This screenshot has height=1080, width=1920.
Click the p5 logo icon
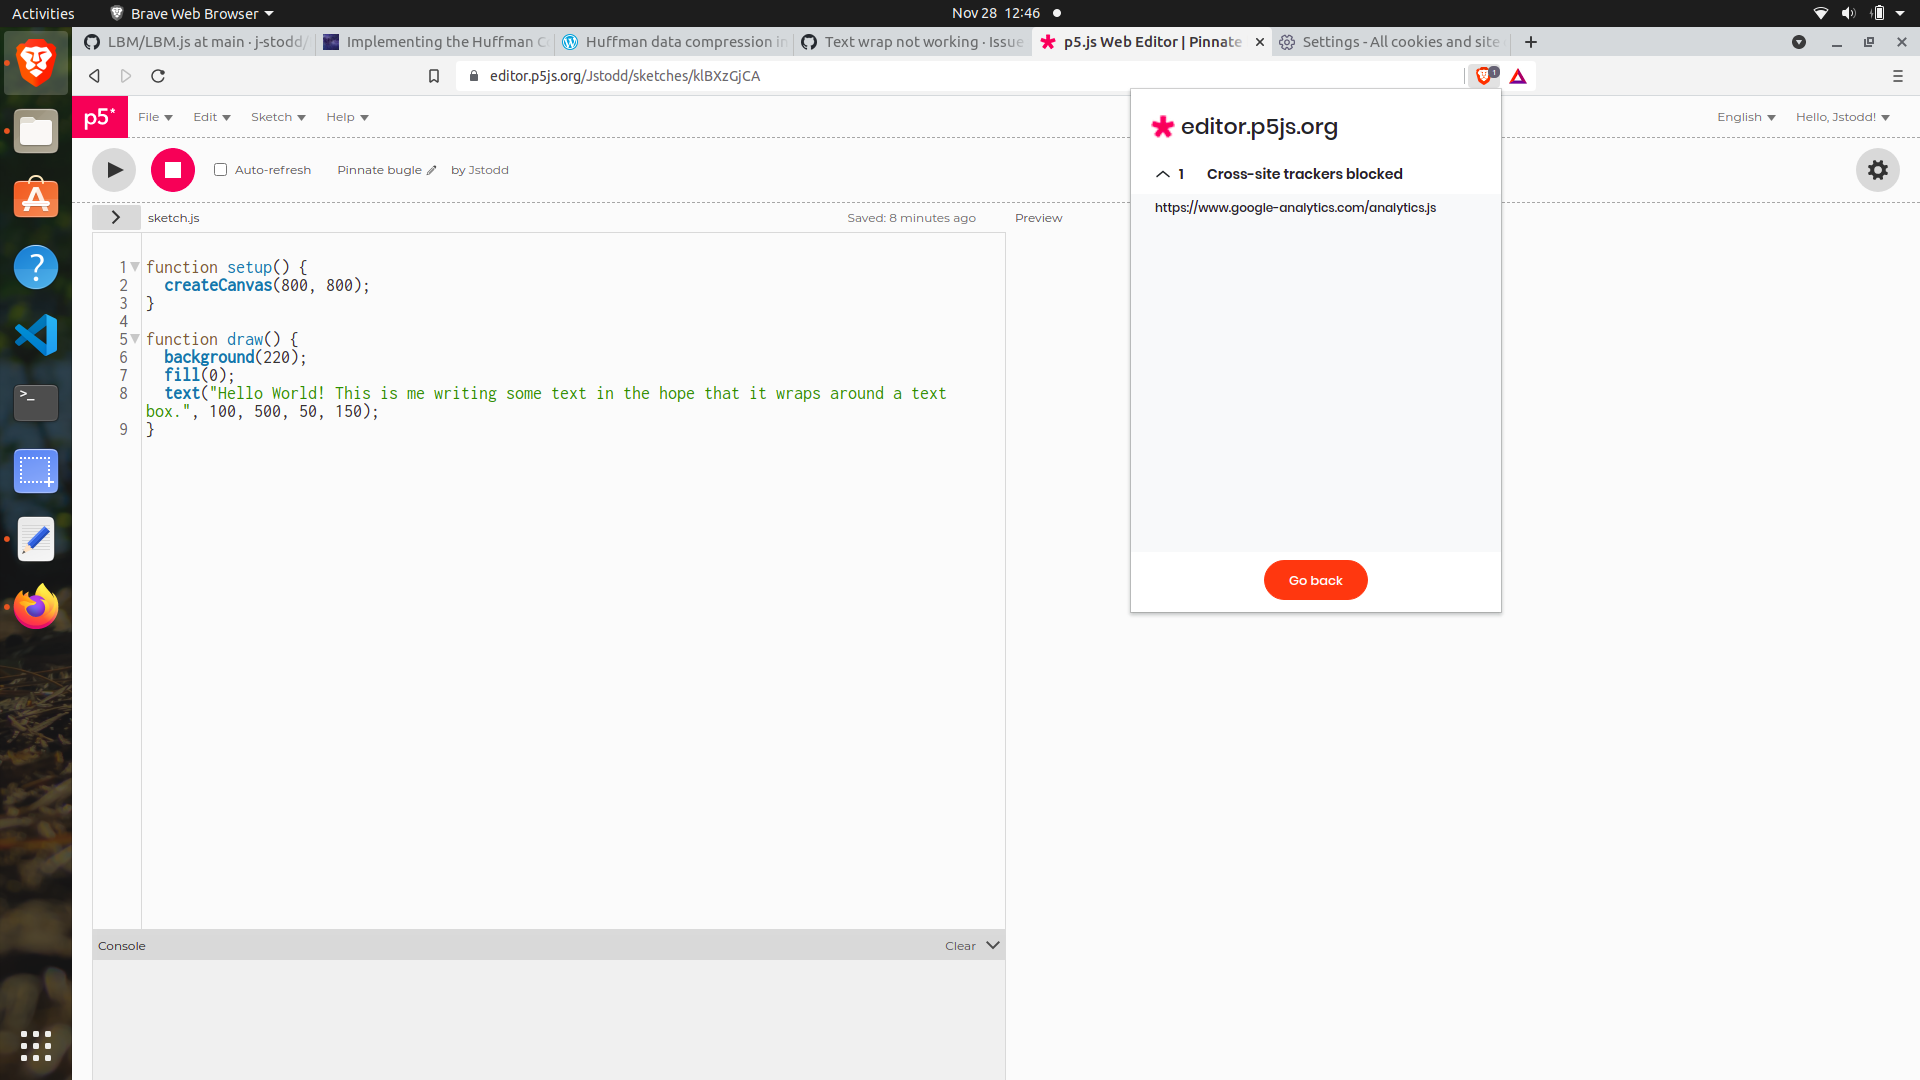point(99,117)
